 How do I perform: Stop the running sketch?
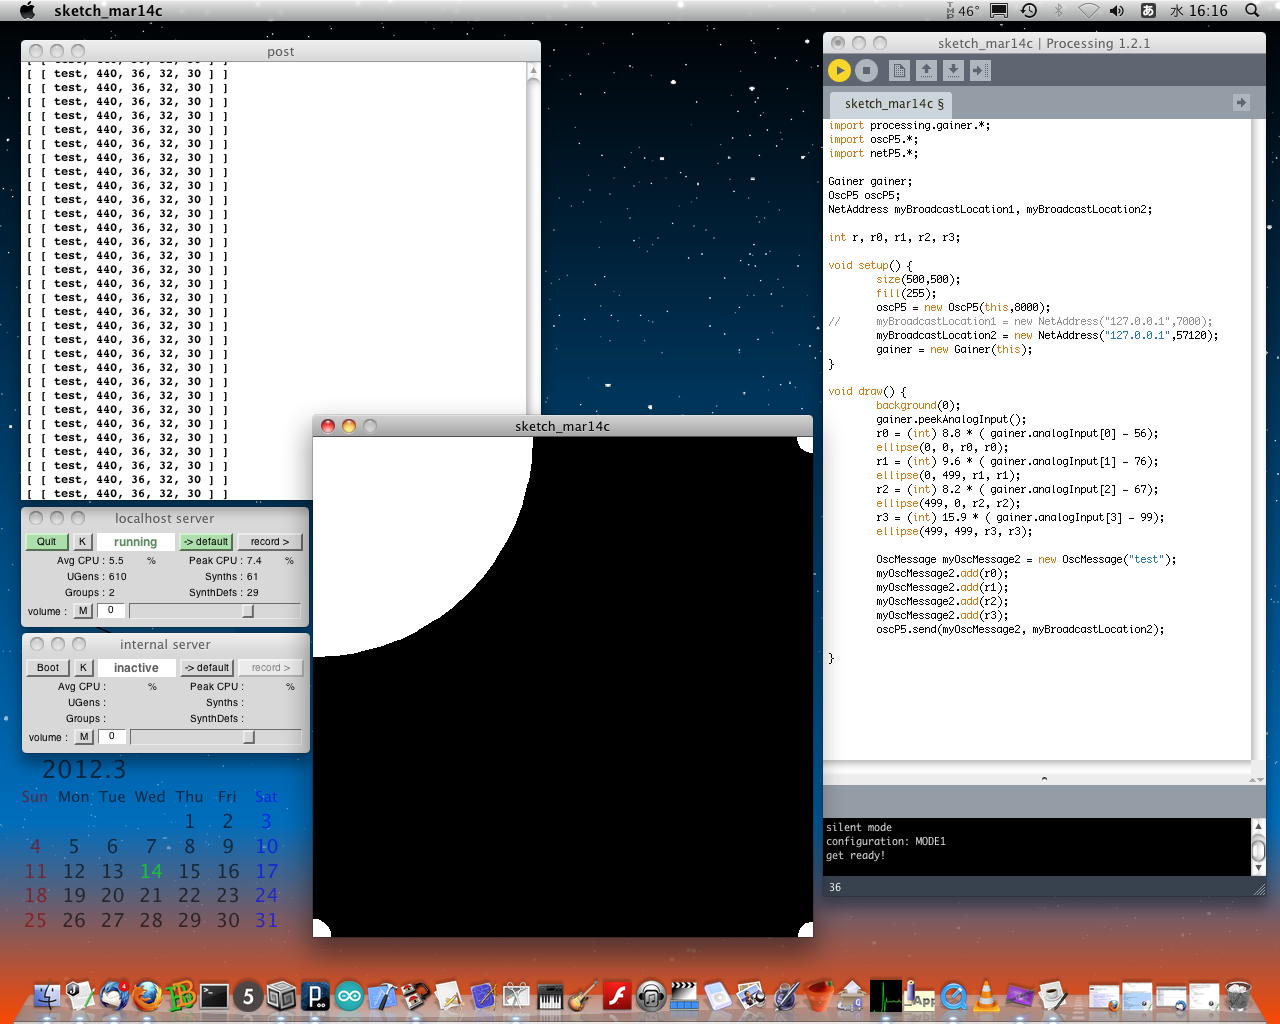pyautogui.click(x=867, y=70)
